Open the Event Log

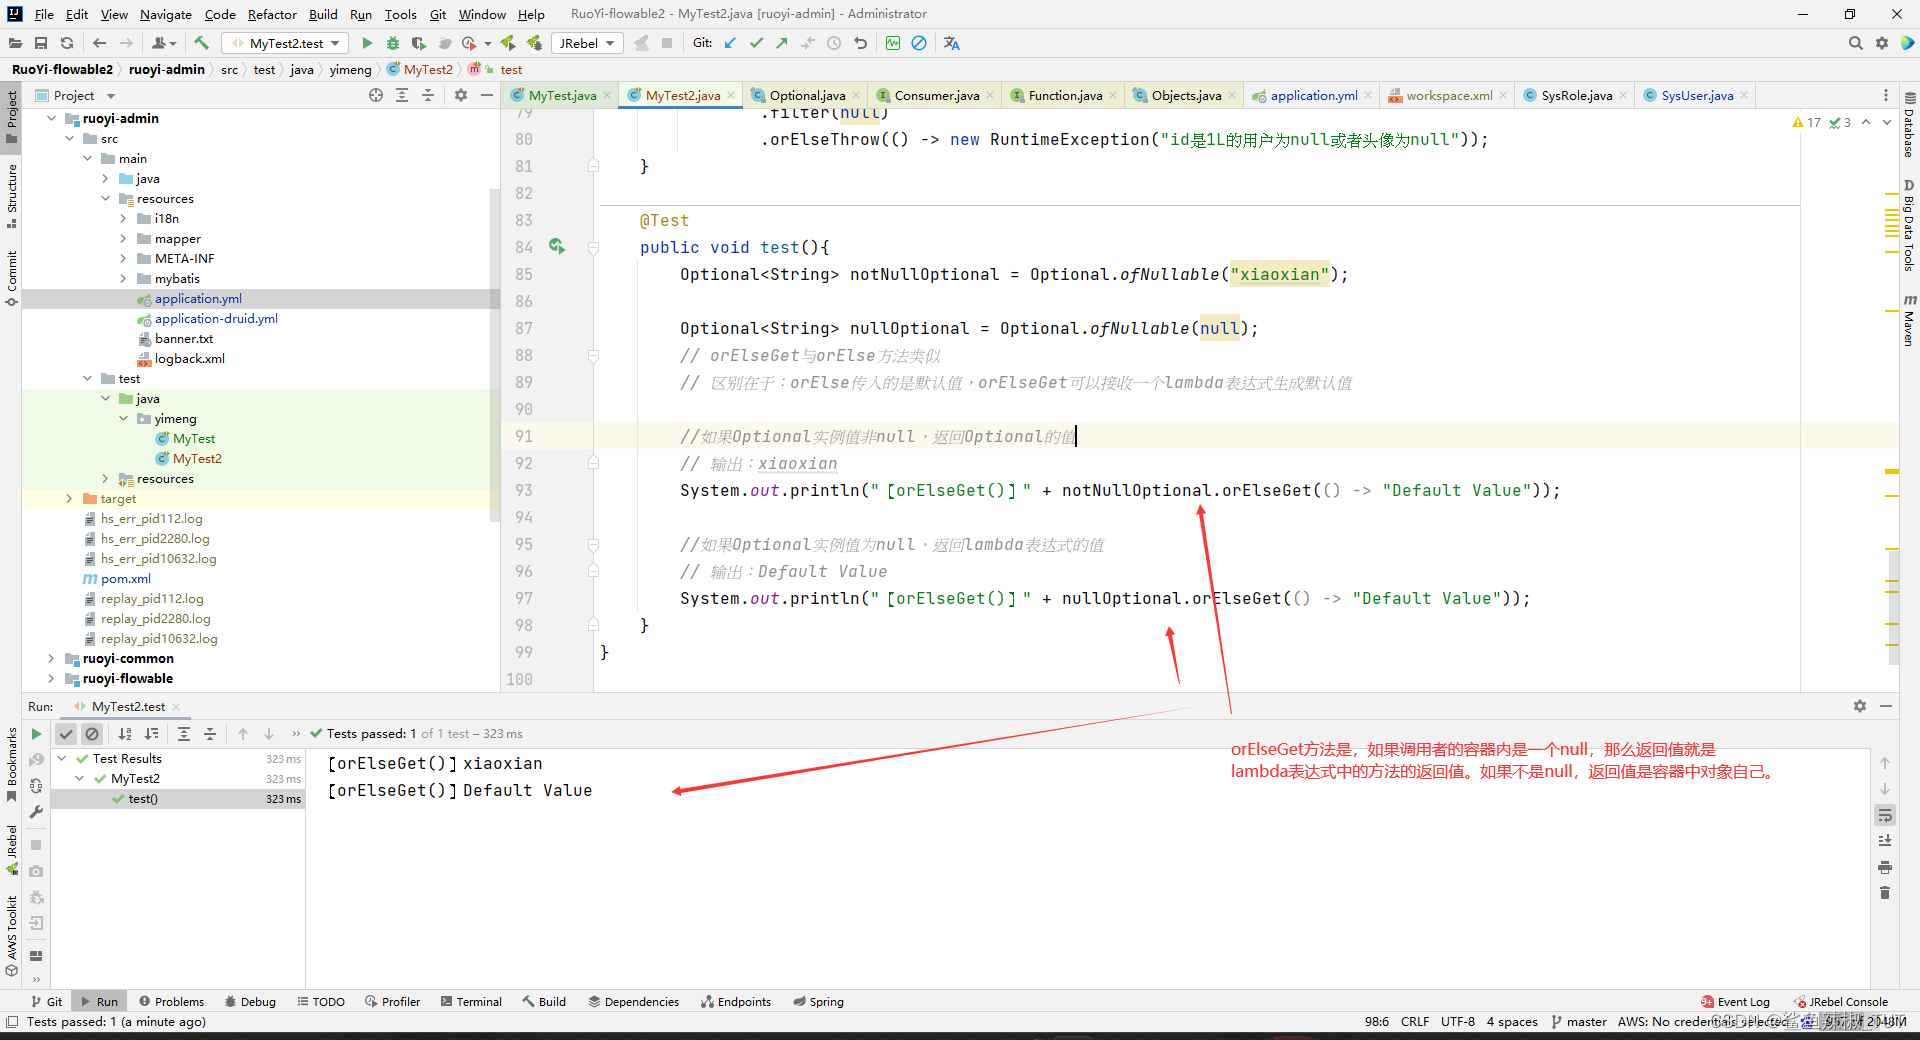[x=1735, y=1001]
